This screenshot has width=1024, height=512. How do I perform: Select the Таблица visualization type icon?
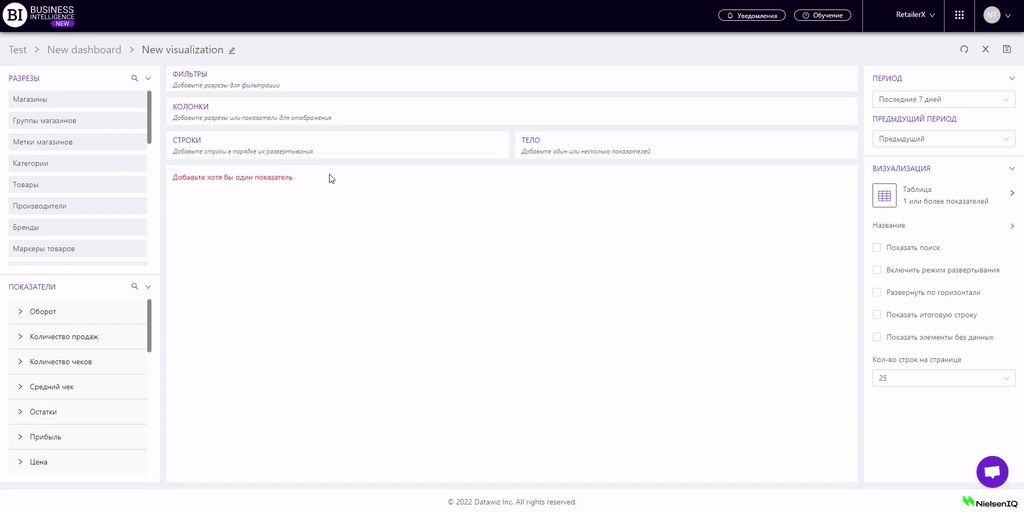[x=884, y=195]
